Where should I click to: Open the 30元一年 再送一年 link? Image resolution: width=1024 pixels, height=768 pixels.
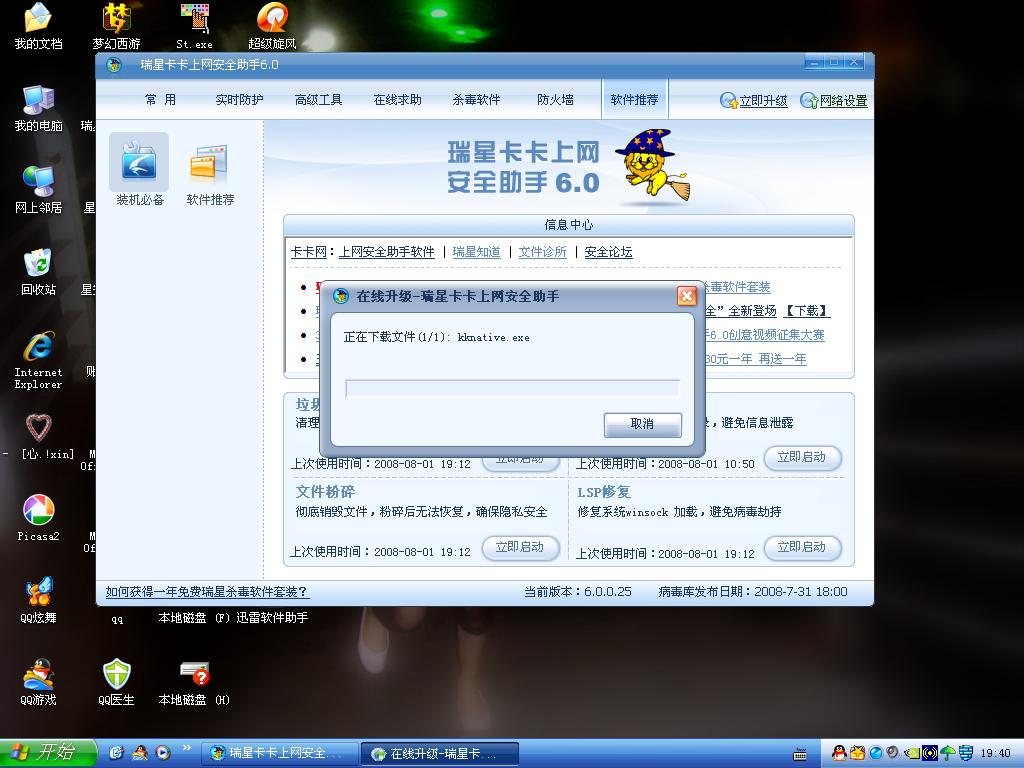(x=756, y=359)
